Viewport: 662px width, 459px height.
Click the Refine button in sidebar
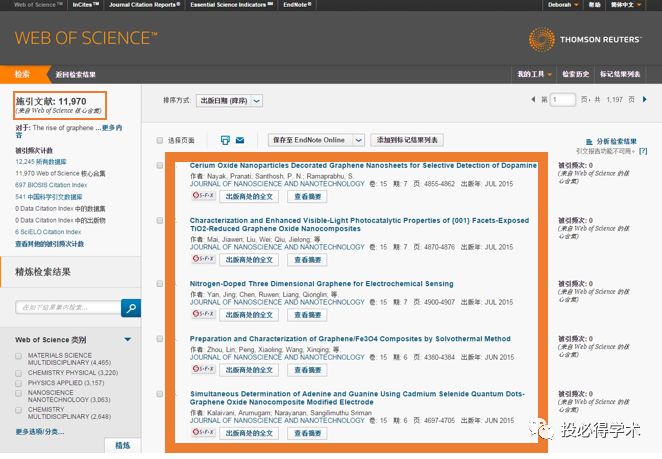[123, 445]
